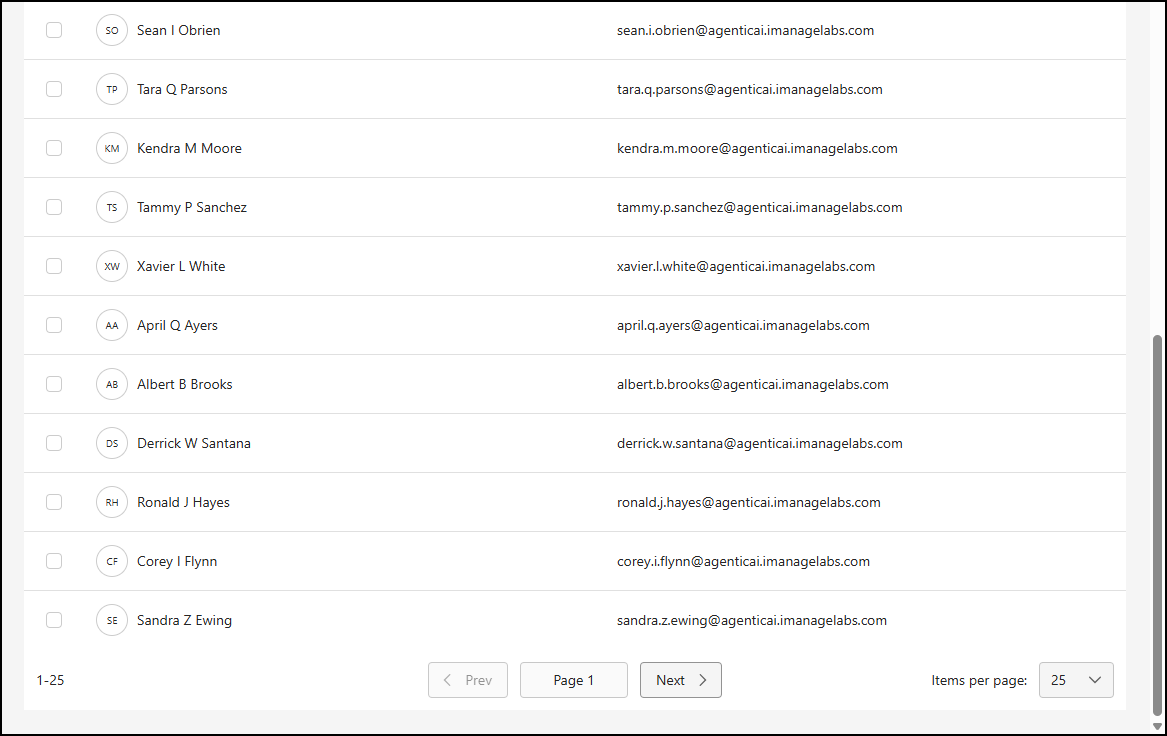Click Sandra Z Ewing's avatar icon
1167x736 pixels.
112,620
